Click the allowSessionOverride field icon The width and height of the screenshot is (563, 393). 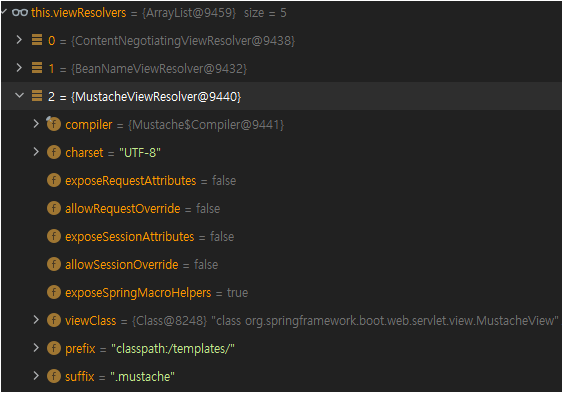(54, 264)
